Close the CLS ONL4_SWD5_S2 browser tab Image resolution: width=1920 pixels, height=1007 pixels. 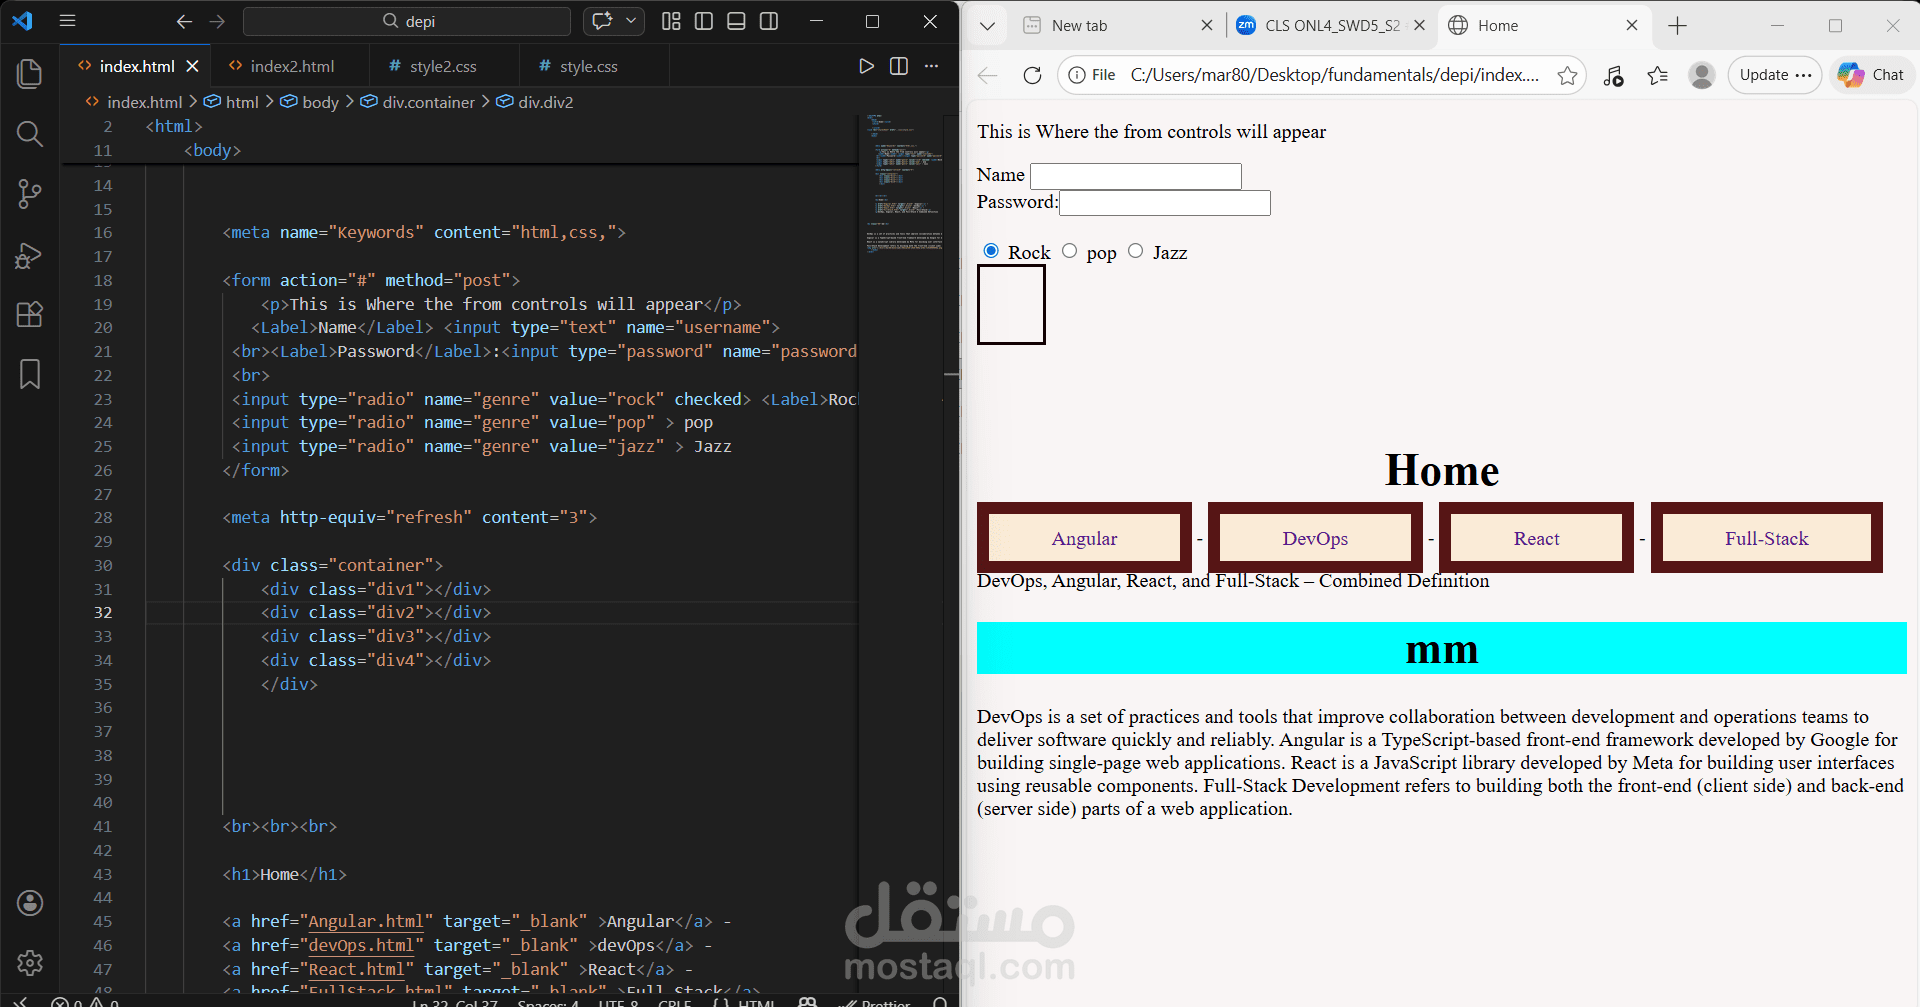(x=1419, y=26)
